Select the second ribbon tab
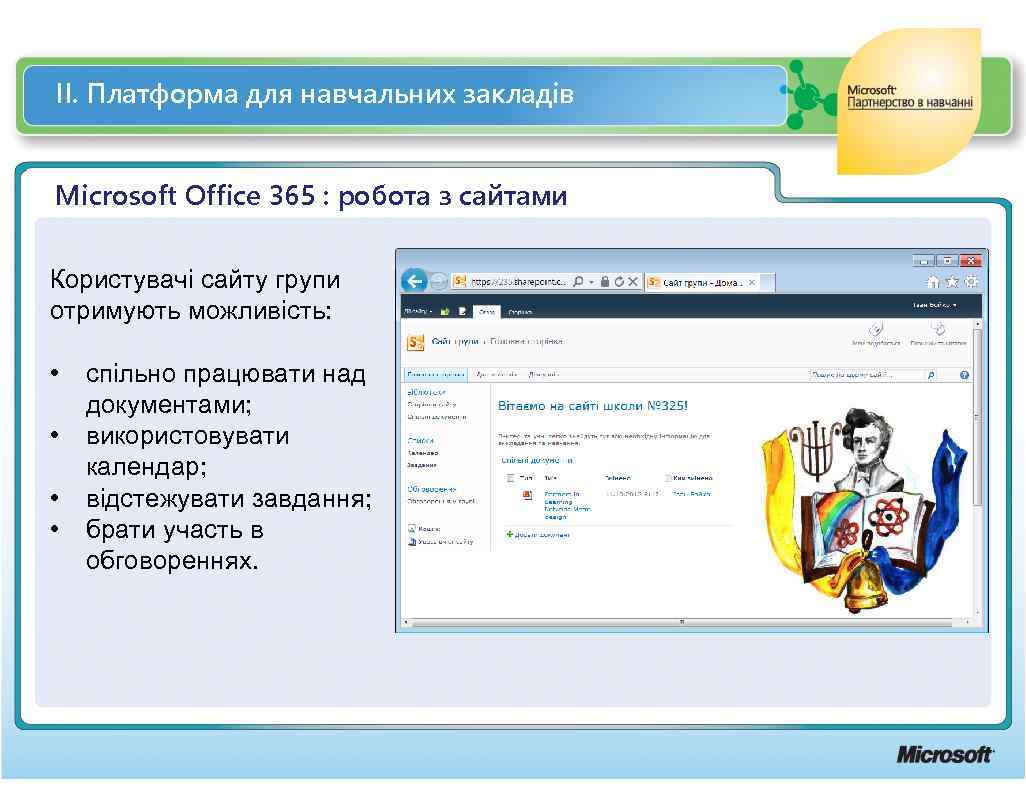The image size is (1026, 791). (x=520, y=312)
